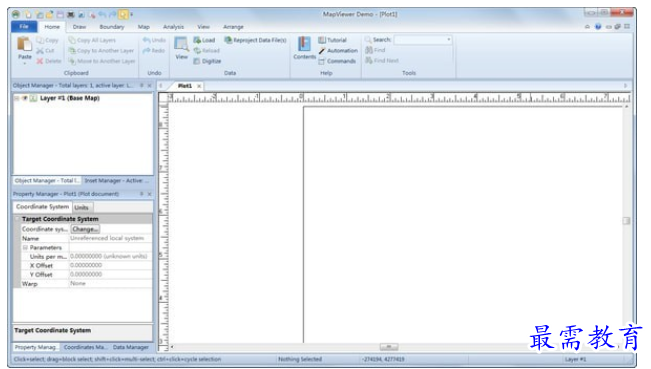The image size is (651, 369).
Task: Click the highlighted select tool in quick access toolbar
Action: 123,15
